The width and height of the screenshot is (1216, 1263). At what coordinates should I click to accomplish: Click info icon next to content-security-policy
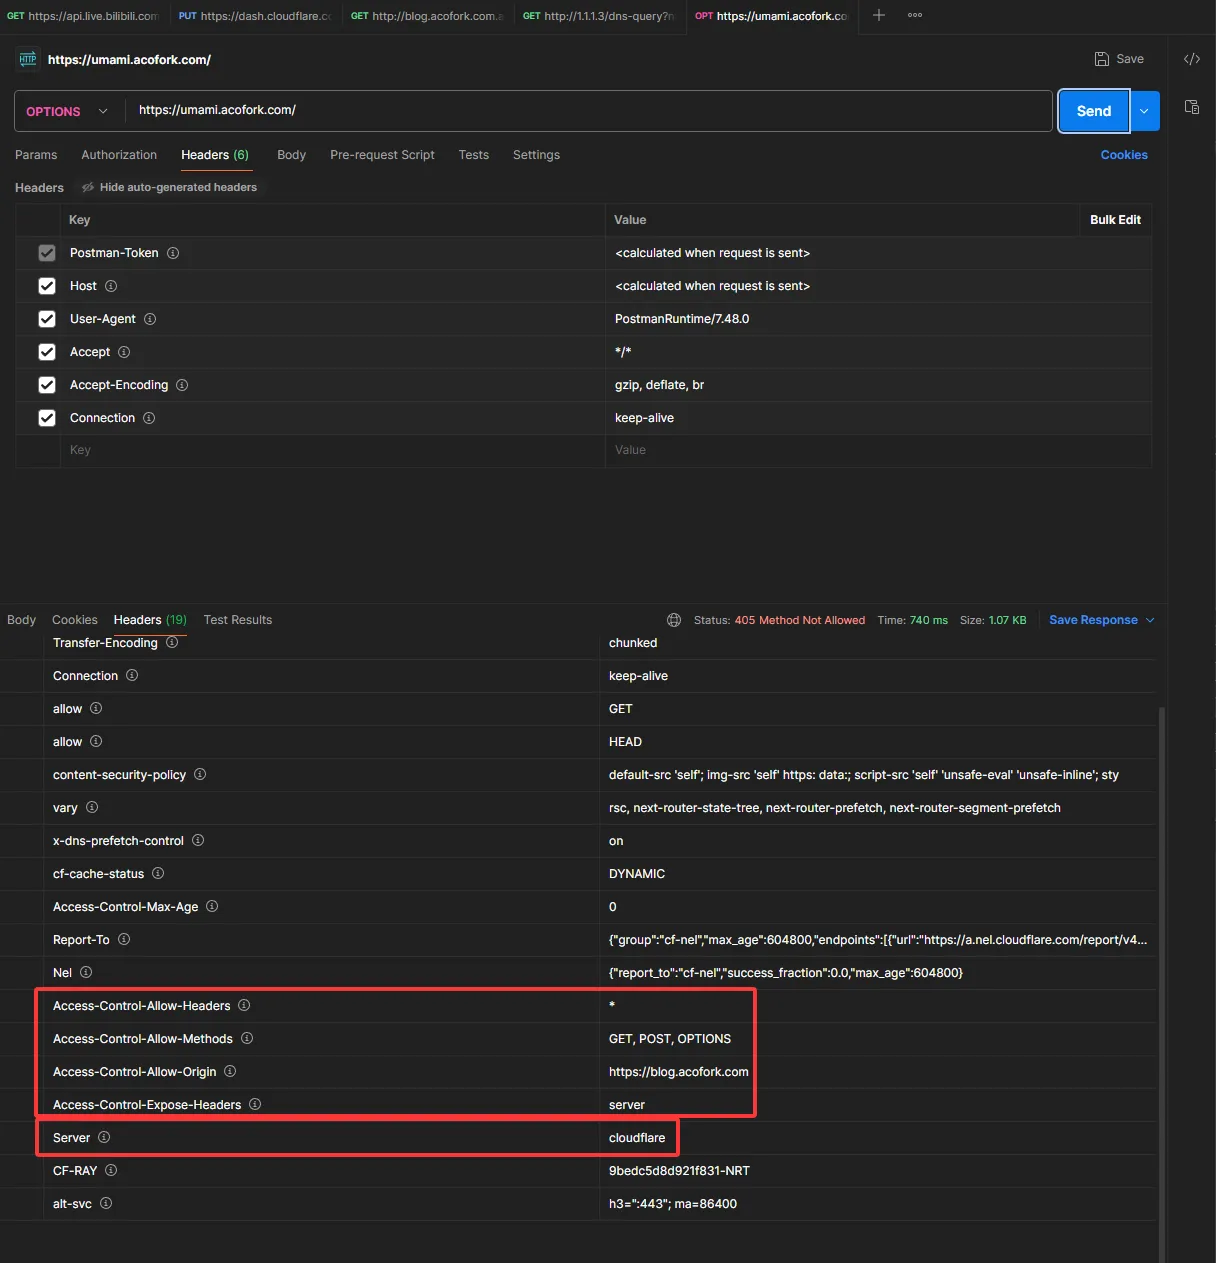tap(200, 774)
